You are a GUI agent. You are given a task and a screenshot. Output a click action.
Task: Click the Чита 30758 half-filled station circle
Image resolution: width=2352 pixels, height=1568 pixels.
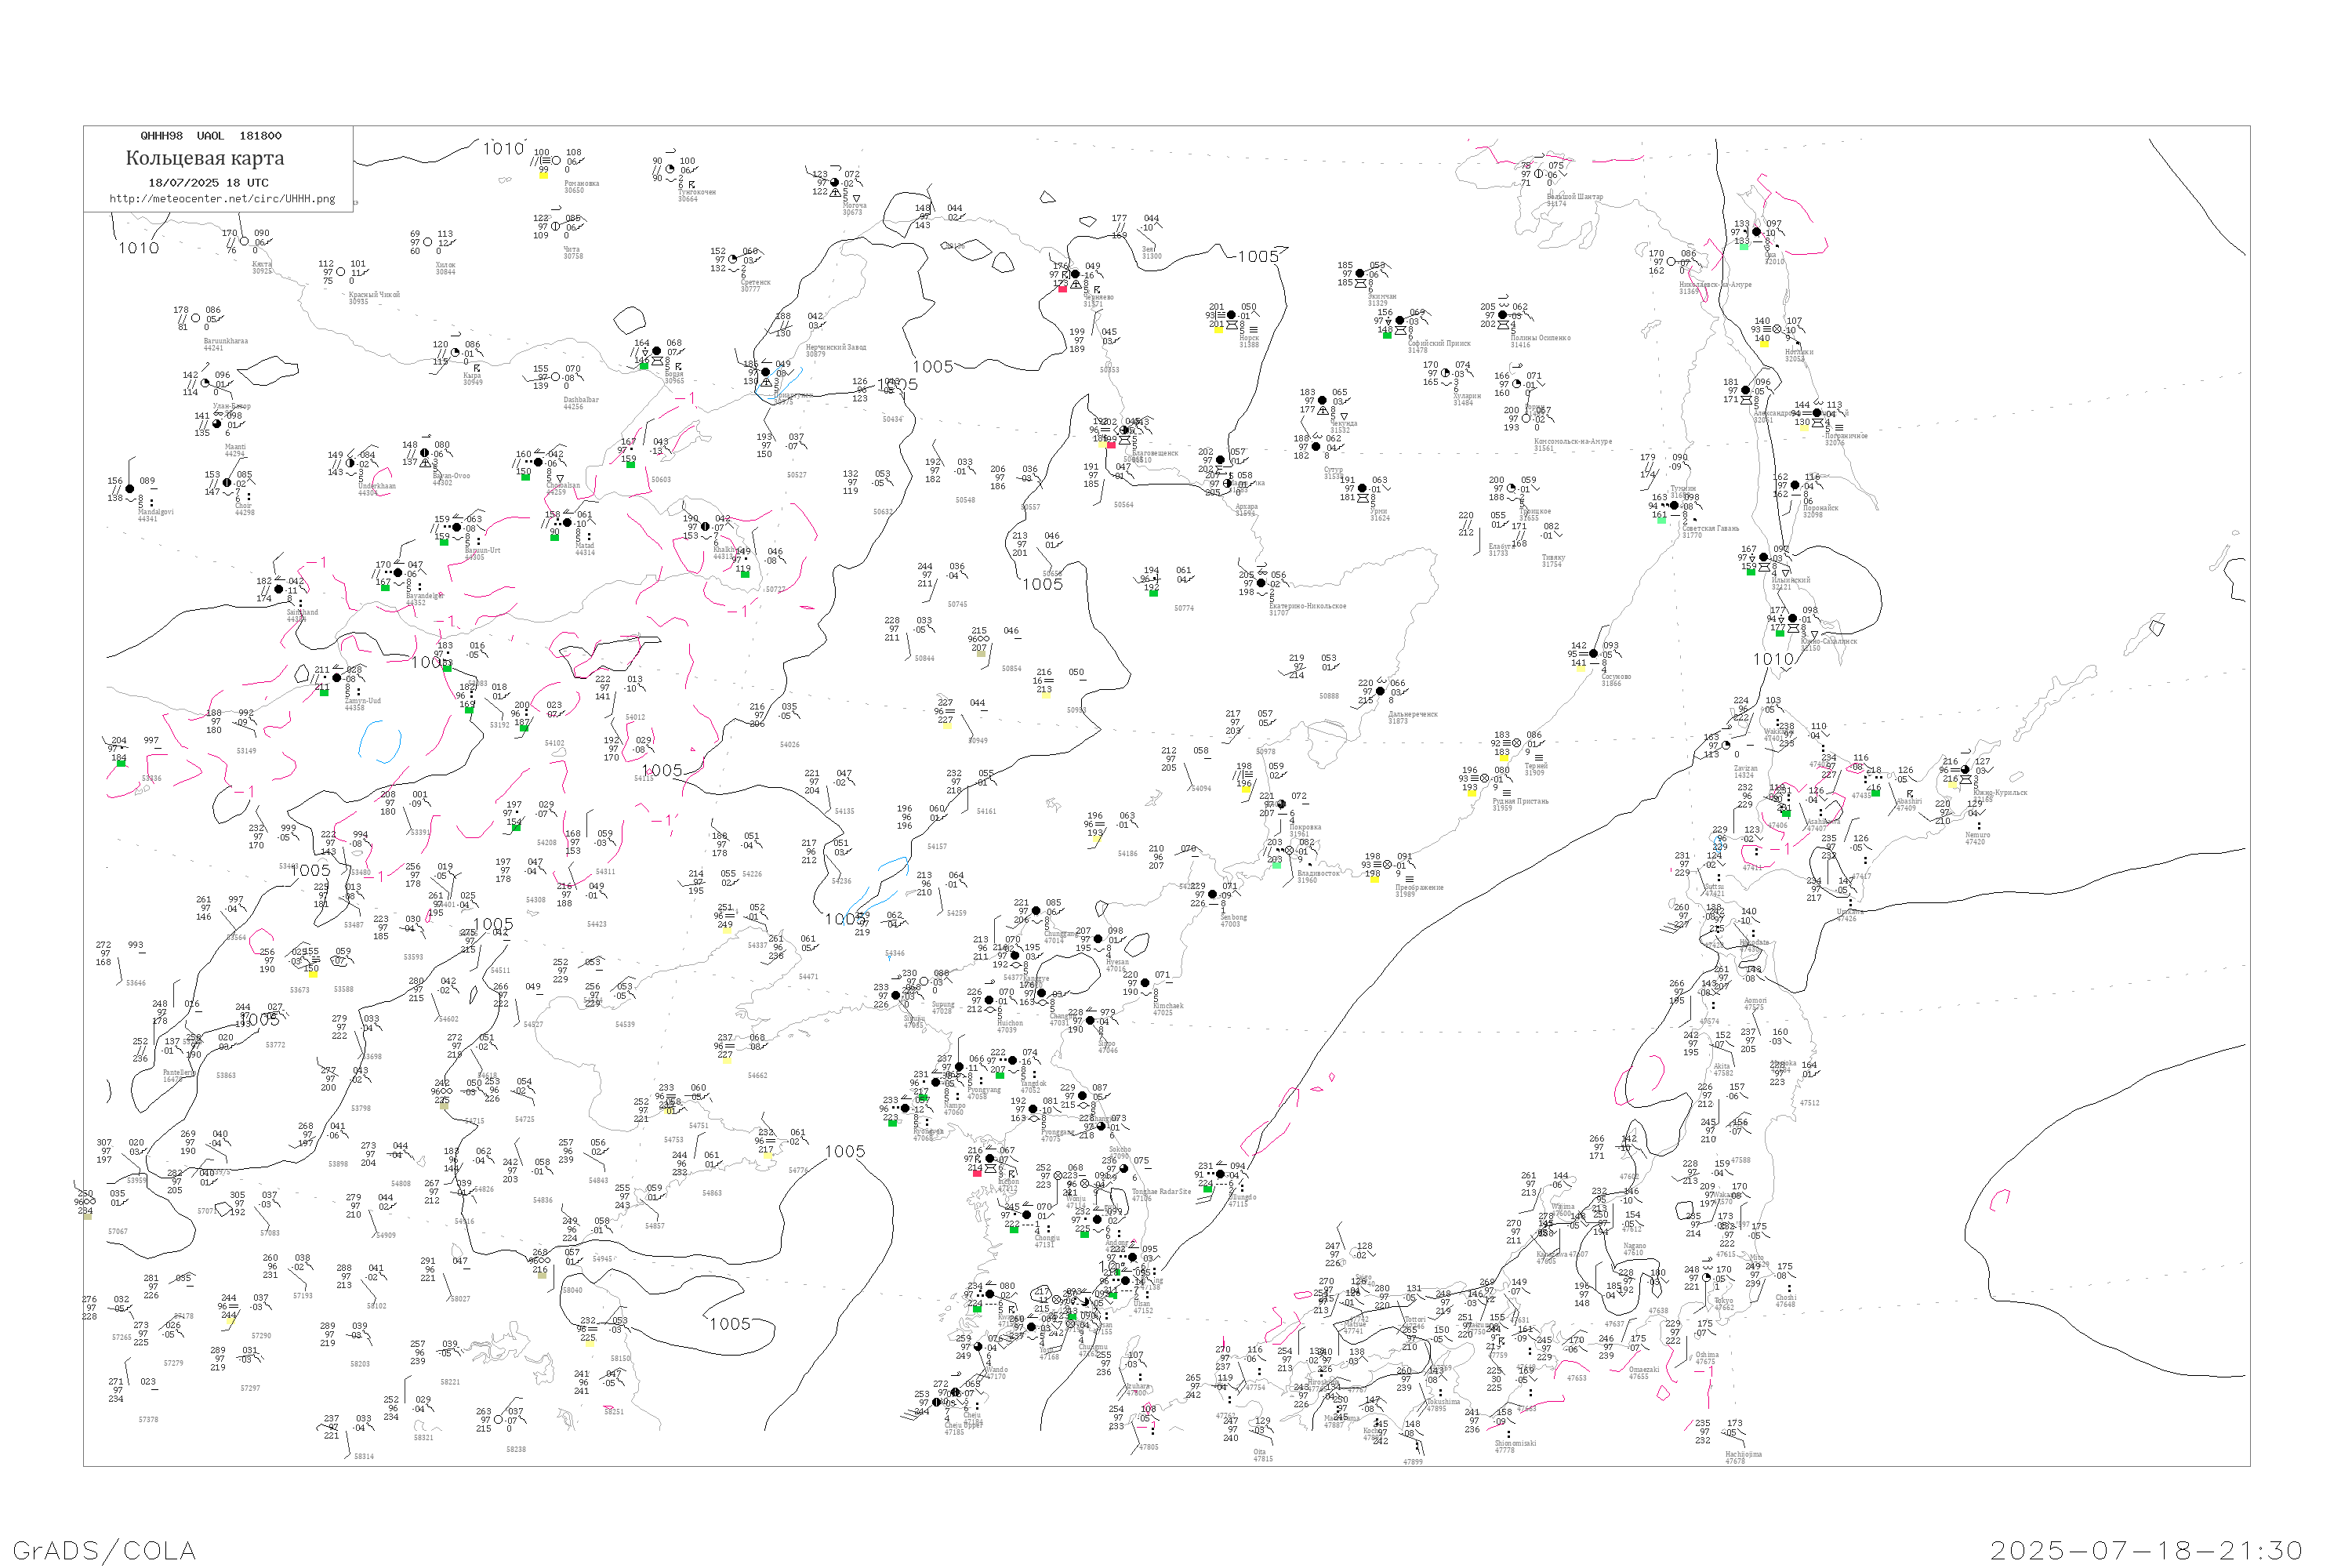(556, 226)
